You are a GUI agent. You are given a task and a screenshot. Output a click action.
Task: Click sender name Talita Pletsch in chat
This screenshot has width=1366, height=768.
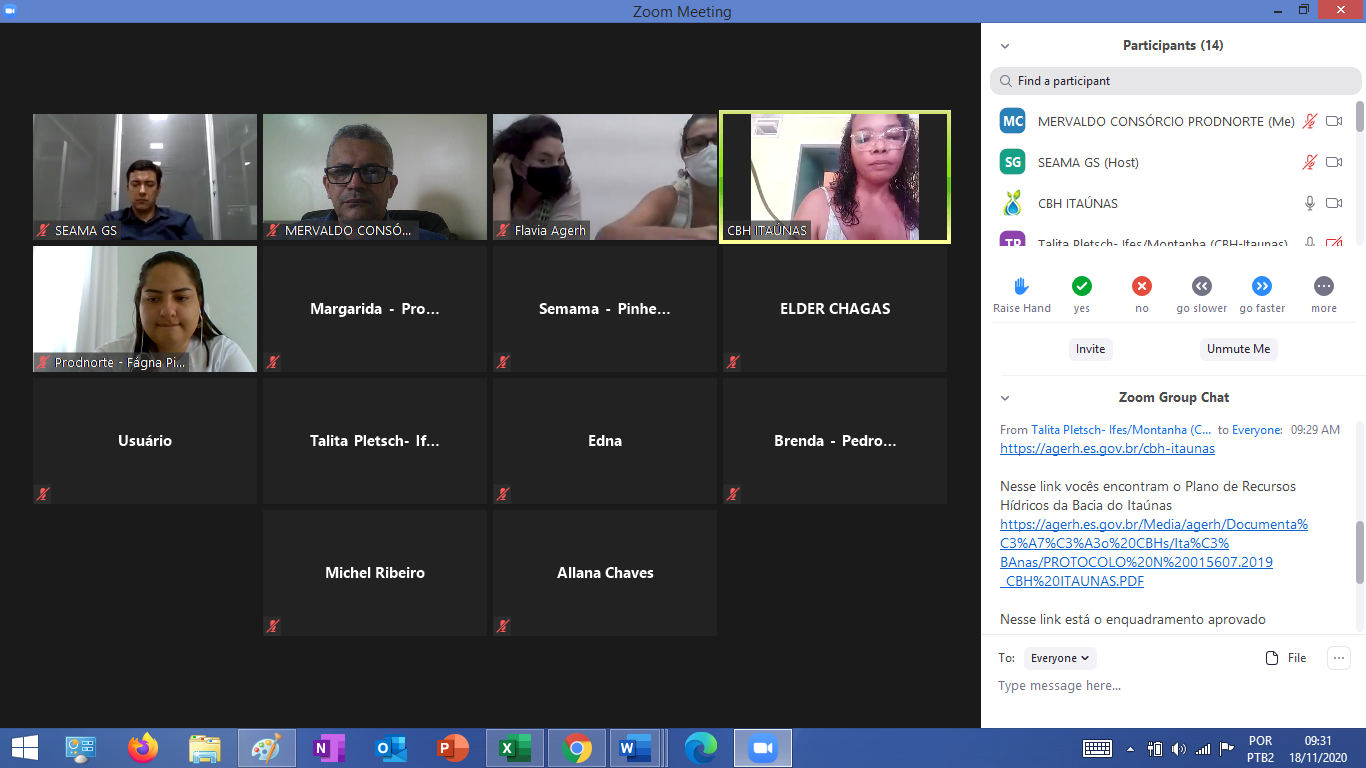point(1122,430)
